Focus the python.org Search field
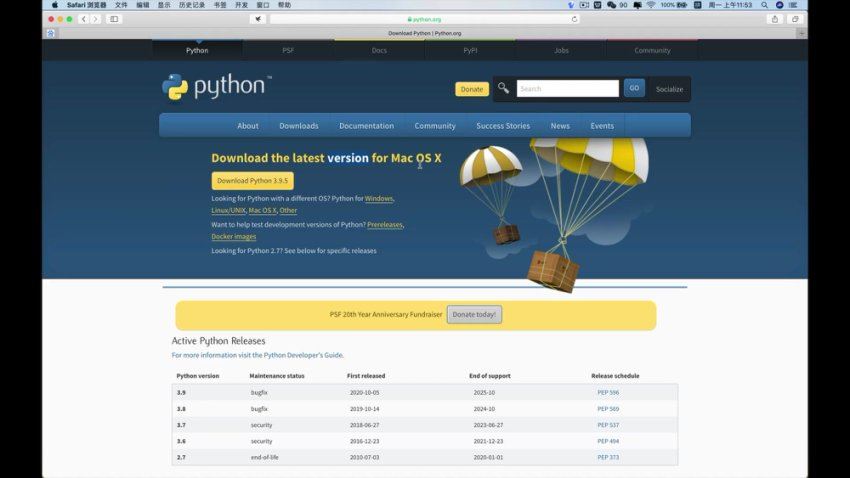This screenshot has height=478, width=850. [x=568, y=88]
